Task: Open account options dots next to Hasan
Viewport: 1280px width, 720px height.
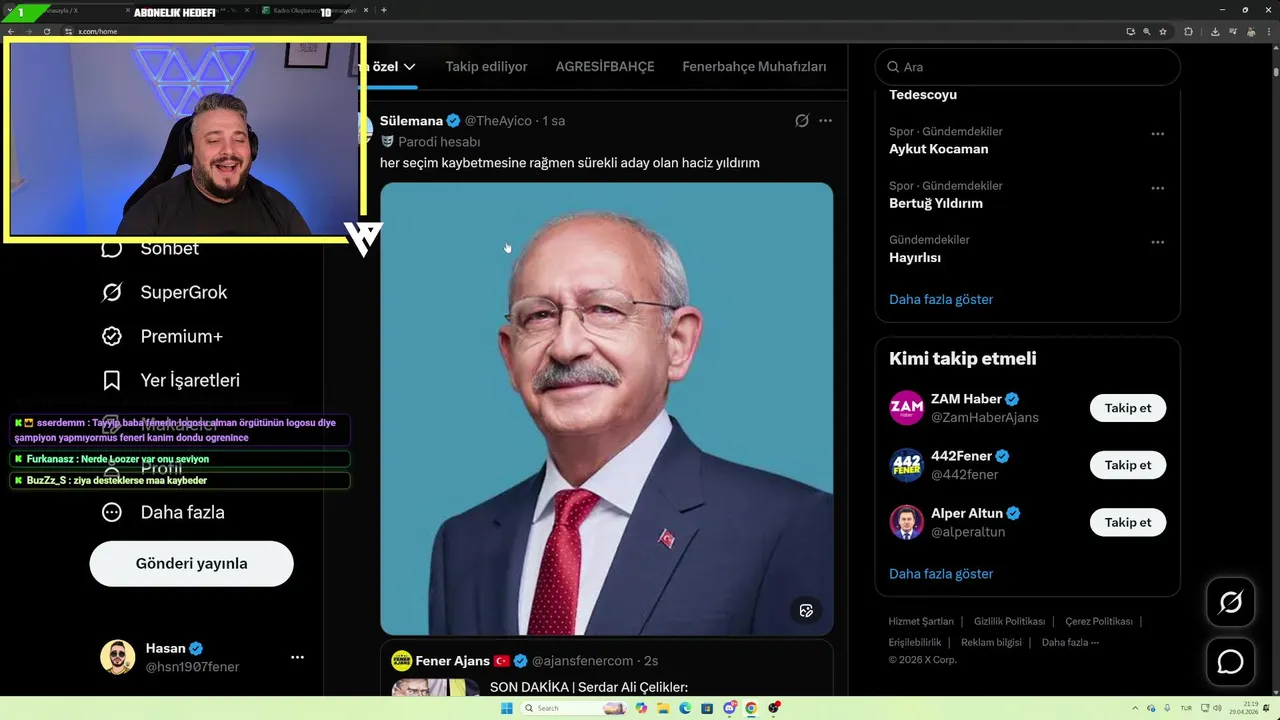Action: pos(297,657)
